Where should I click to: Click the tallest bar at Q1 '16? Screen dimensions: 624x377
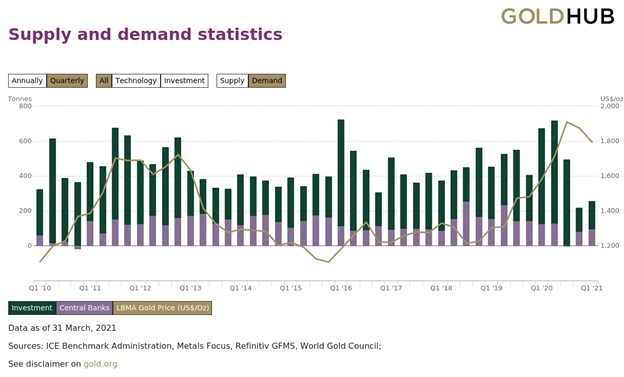click(341, 182)
